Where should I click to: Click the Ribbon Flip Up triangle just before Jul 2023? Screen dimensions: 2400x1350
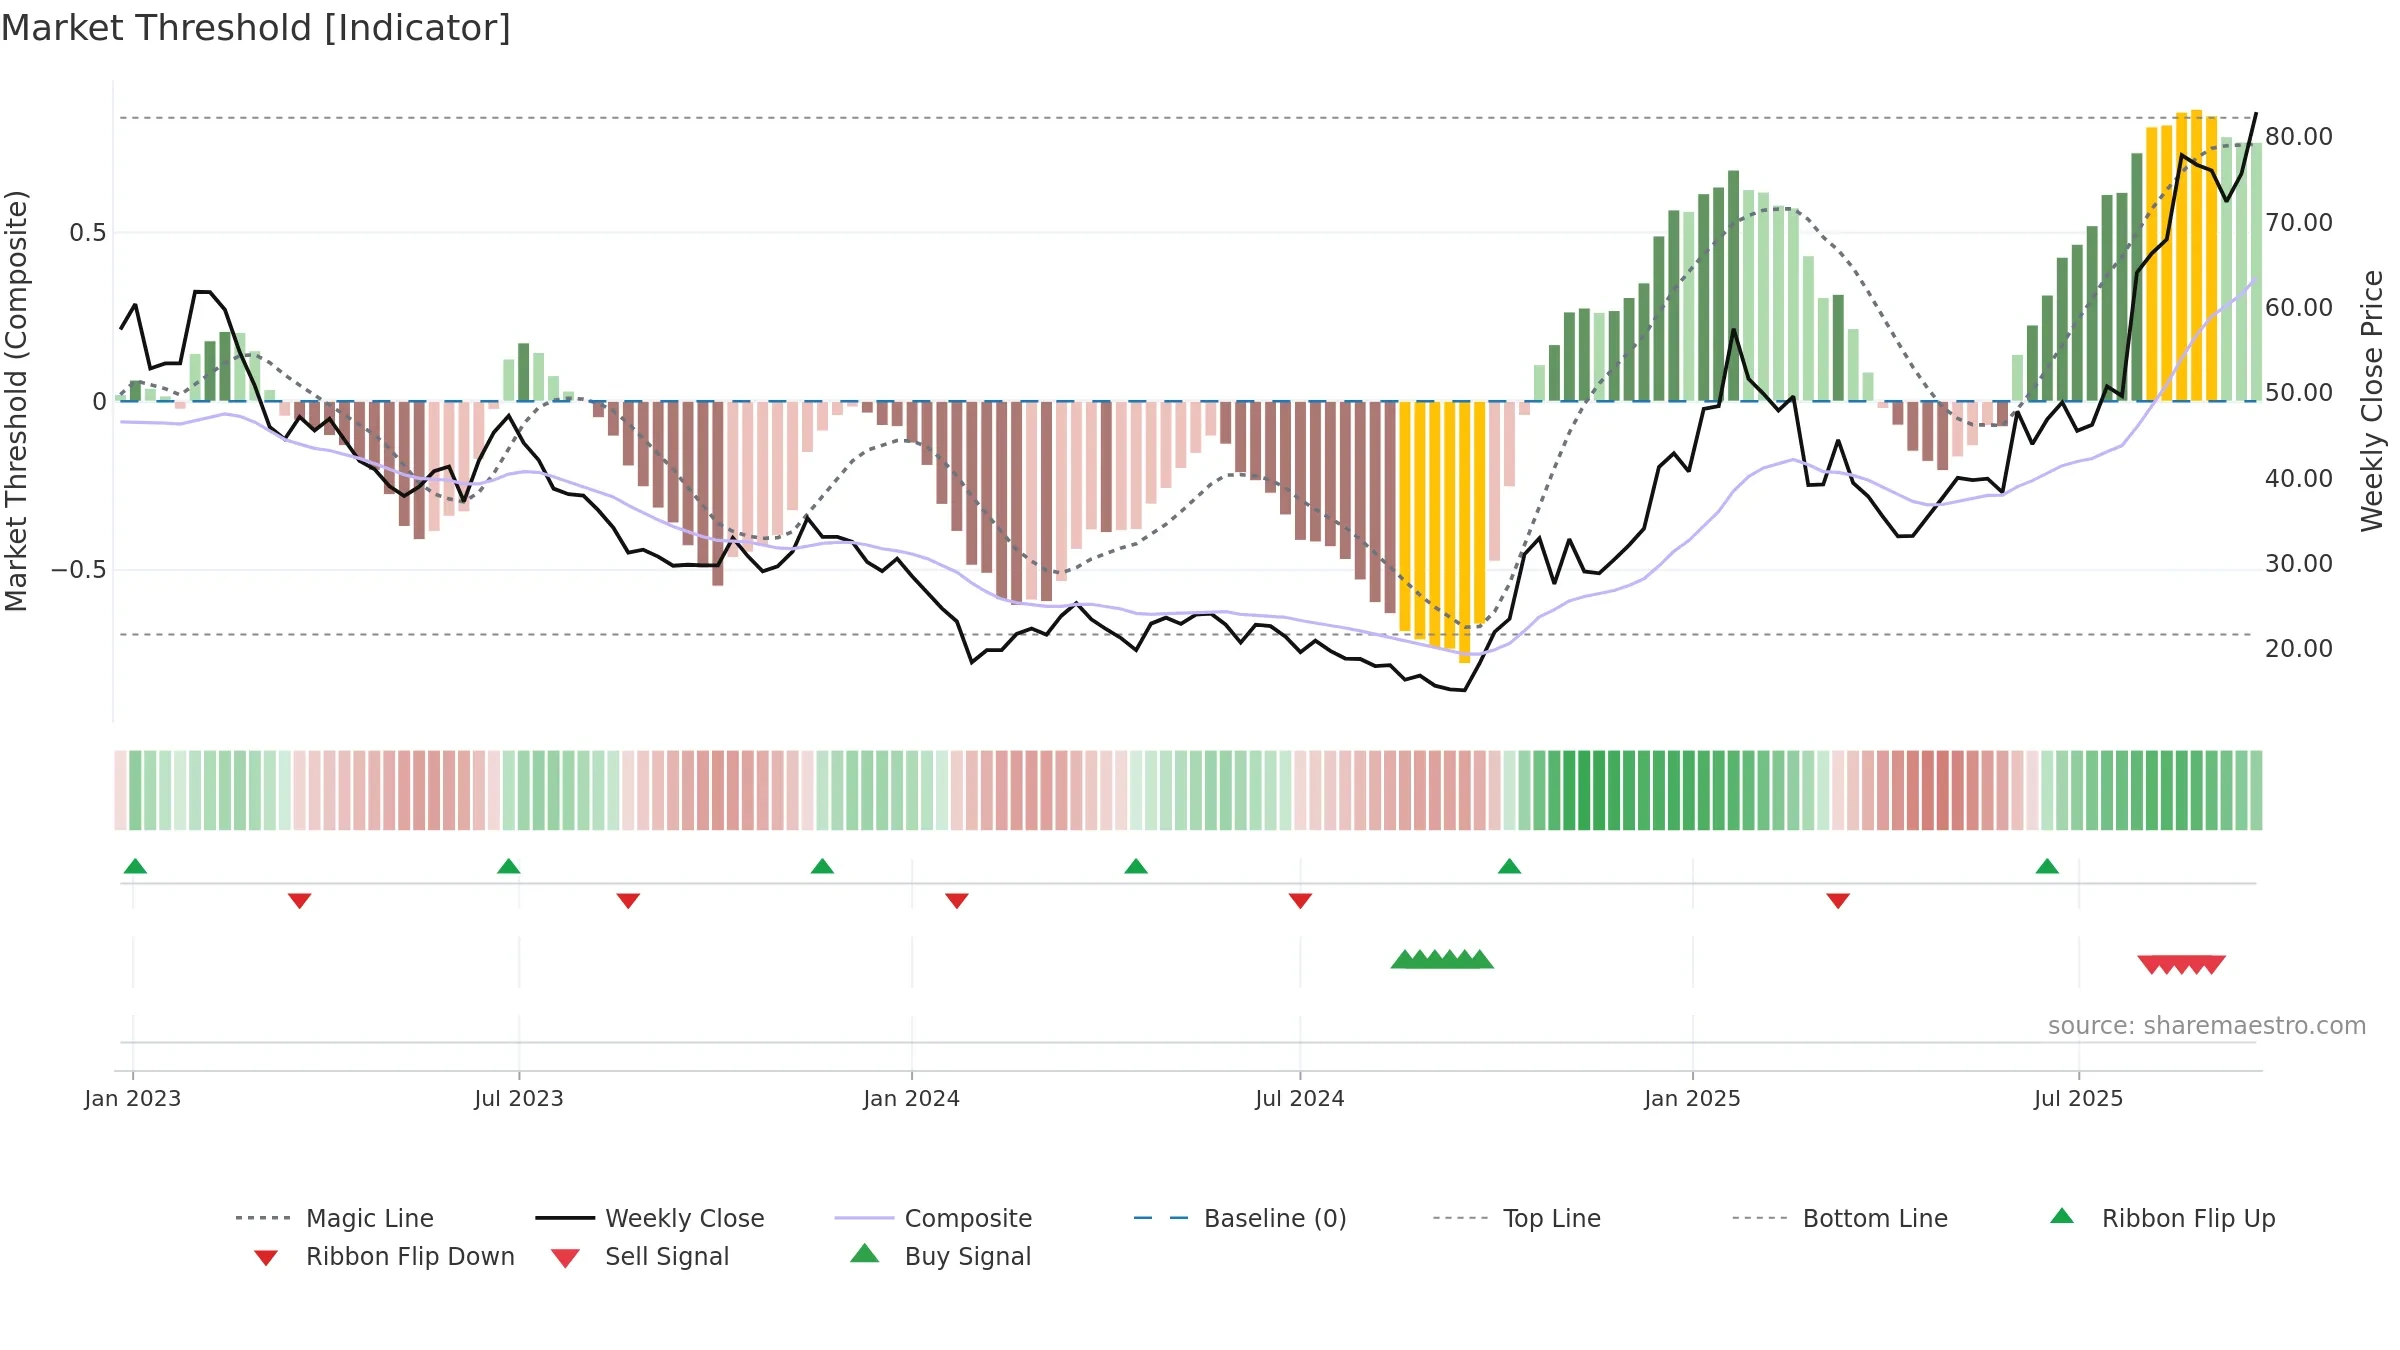508,866
